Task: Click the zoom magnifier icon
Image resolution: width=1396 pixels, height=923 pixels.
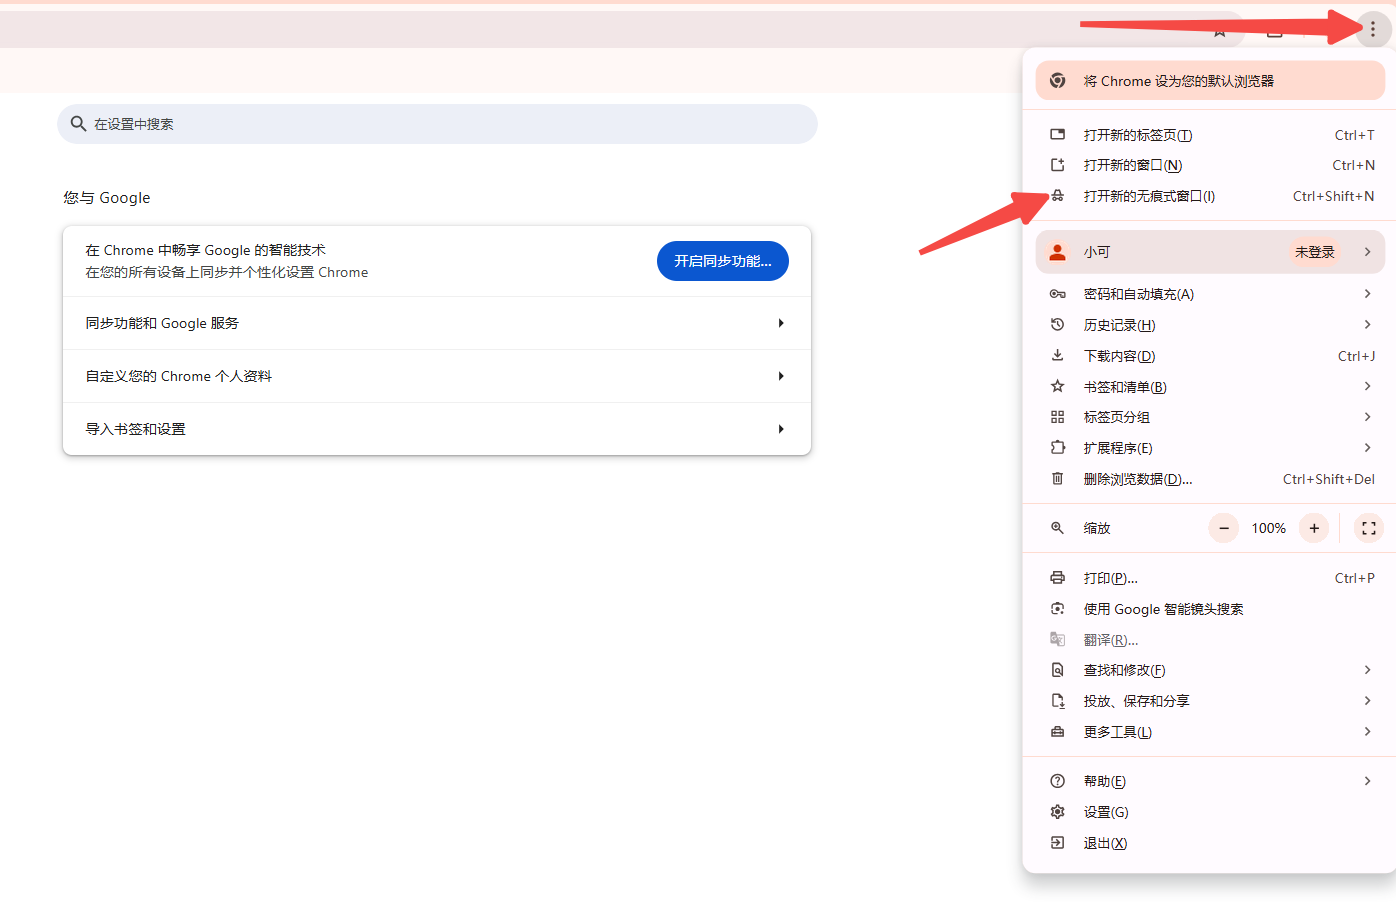Action: click(x=1057, y=528)
